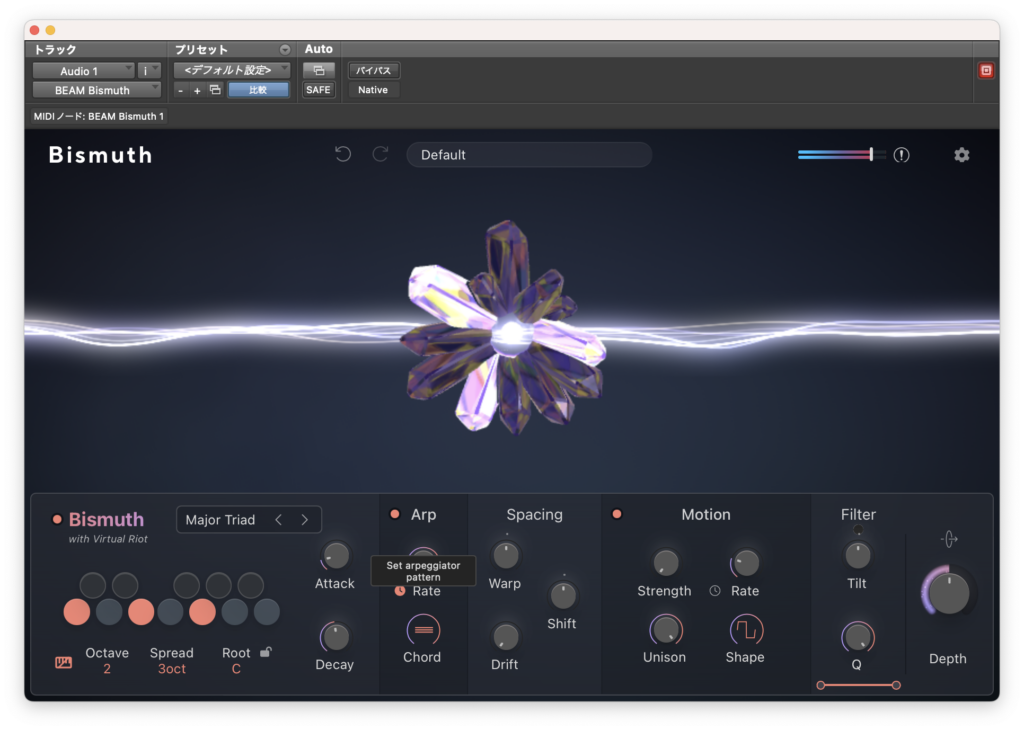Click the Attack knob
The height and width of the screenshot is (730, 1024).
335,556
